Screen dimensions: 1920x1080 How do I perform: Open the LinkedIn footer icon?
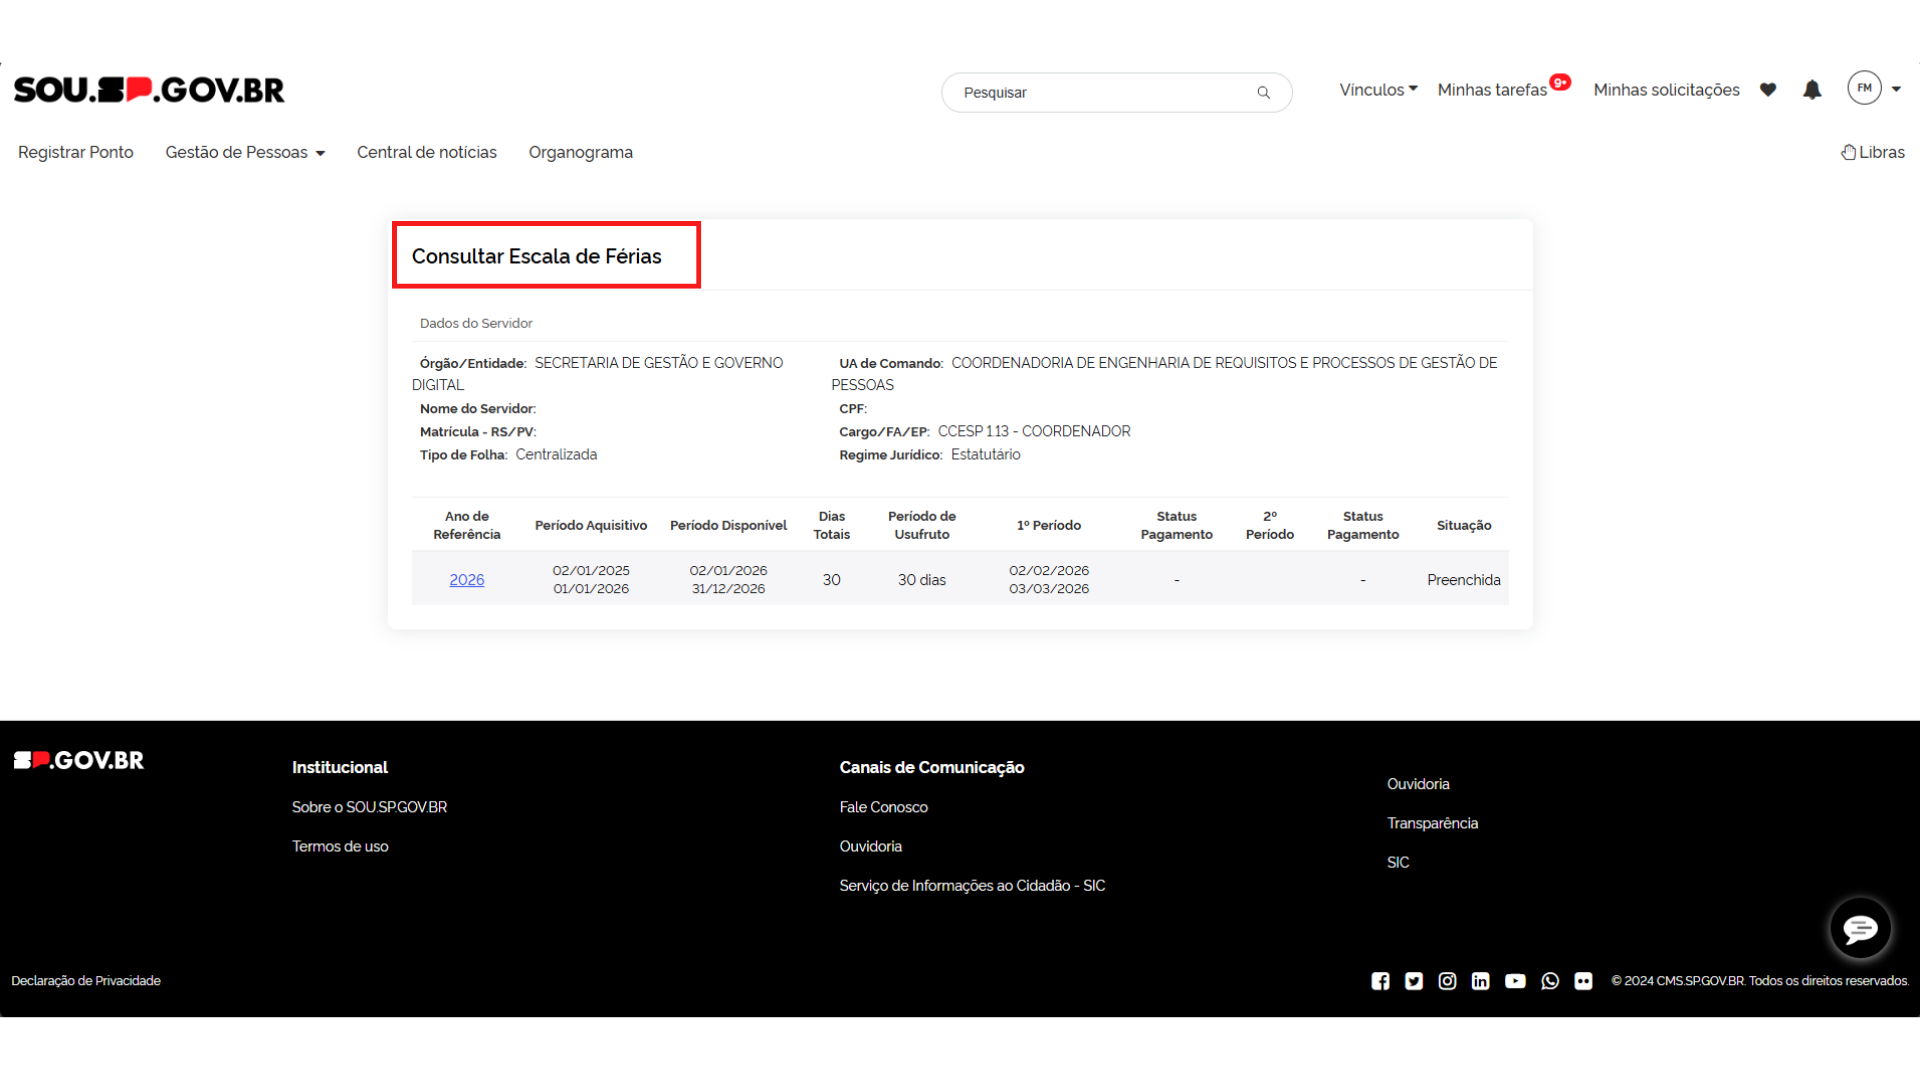click(1481, 981)
